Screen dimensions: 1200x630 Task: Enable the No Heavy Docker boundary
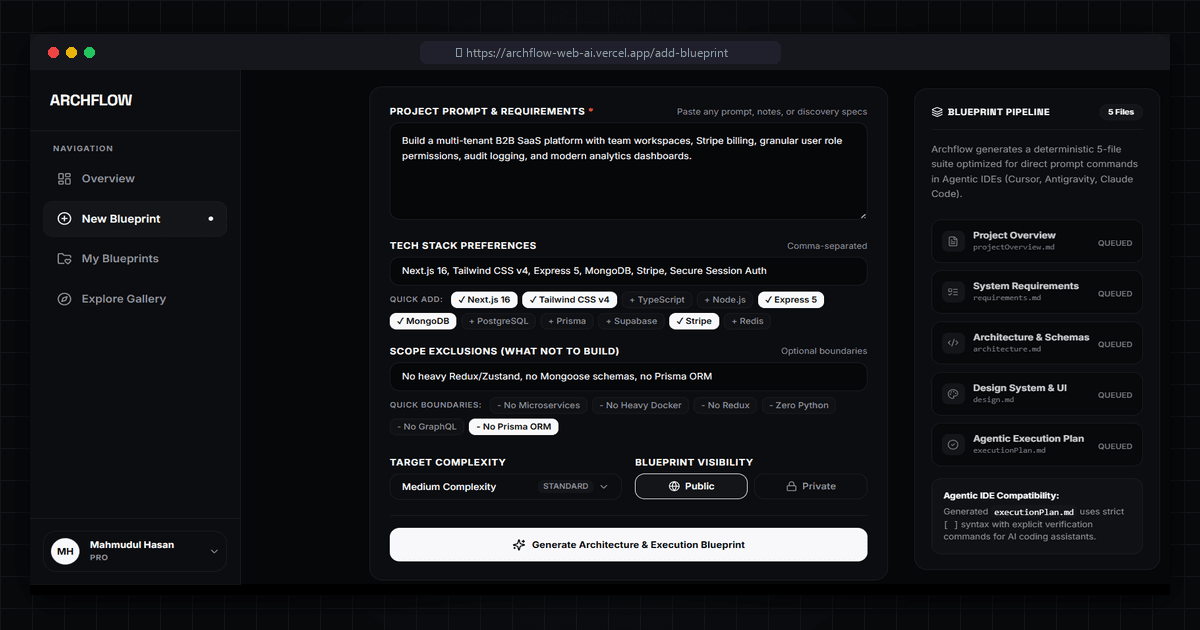pyautogui.click(x=641, y=405)
